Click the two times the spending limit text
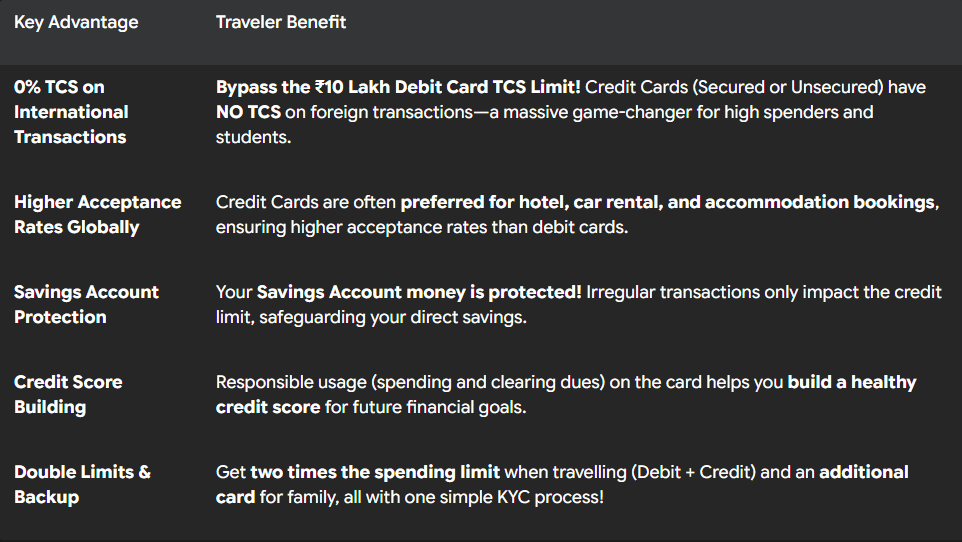 pos(375,473)
